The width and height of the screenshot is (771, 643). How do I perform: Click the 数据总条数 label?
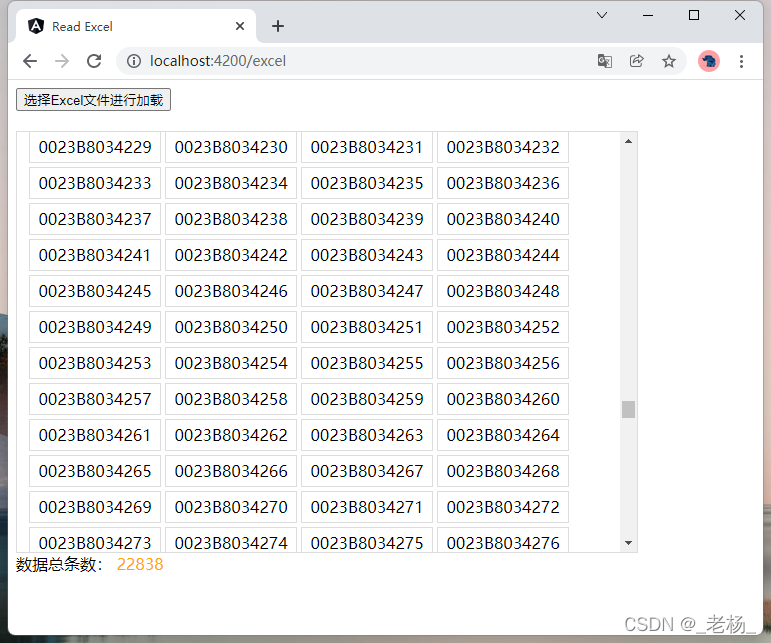pos(59,564)
